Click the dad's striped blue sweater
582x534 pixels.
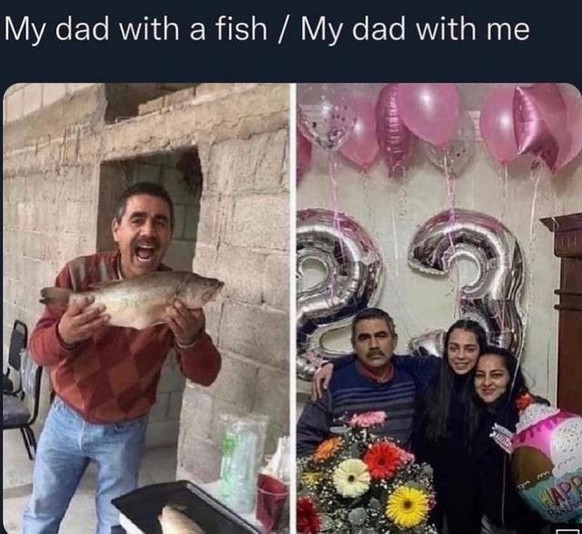pyautogui.click(x=367, y=399)
